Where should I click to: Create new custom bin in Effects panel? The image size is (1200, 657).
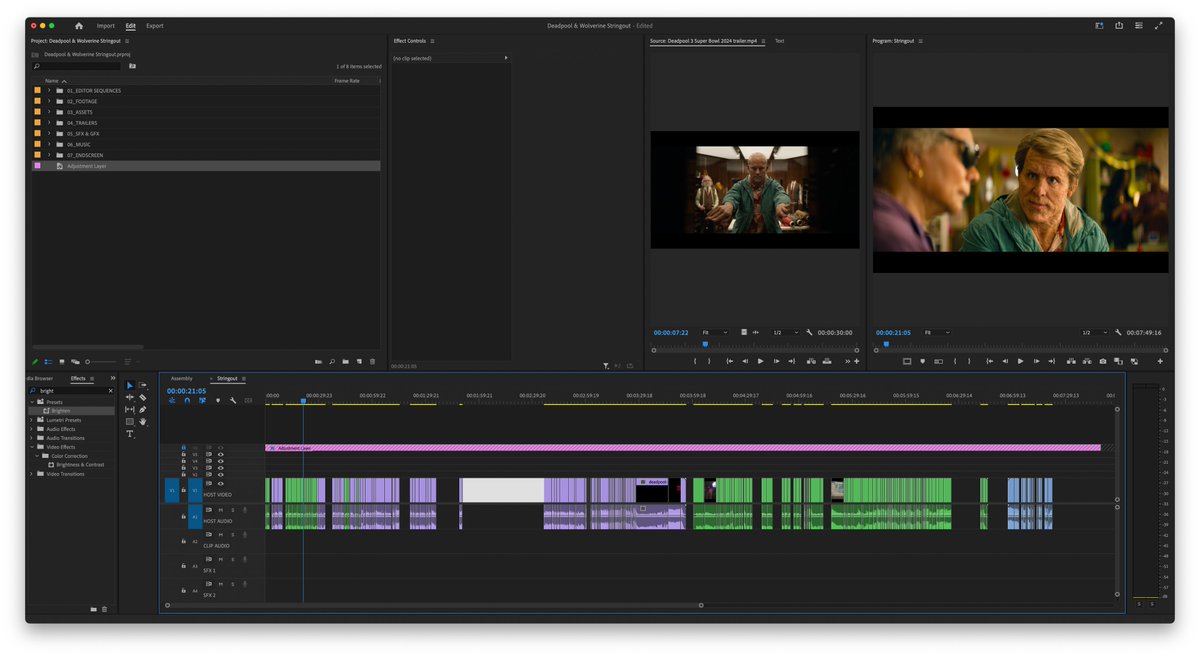tap(93, 608)
